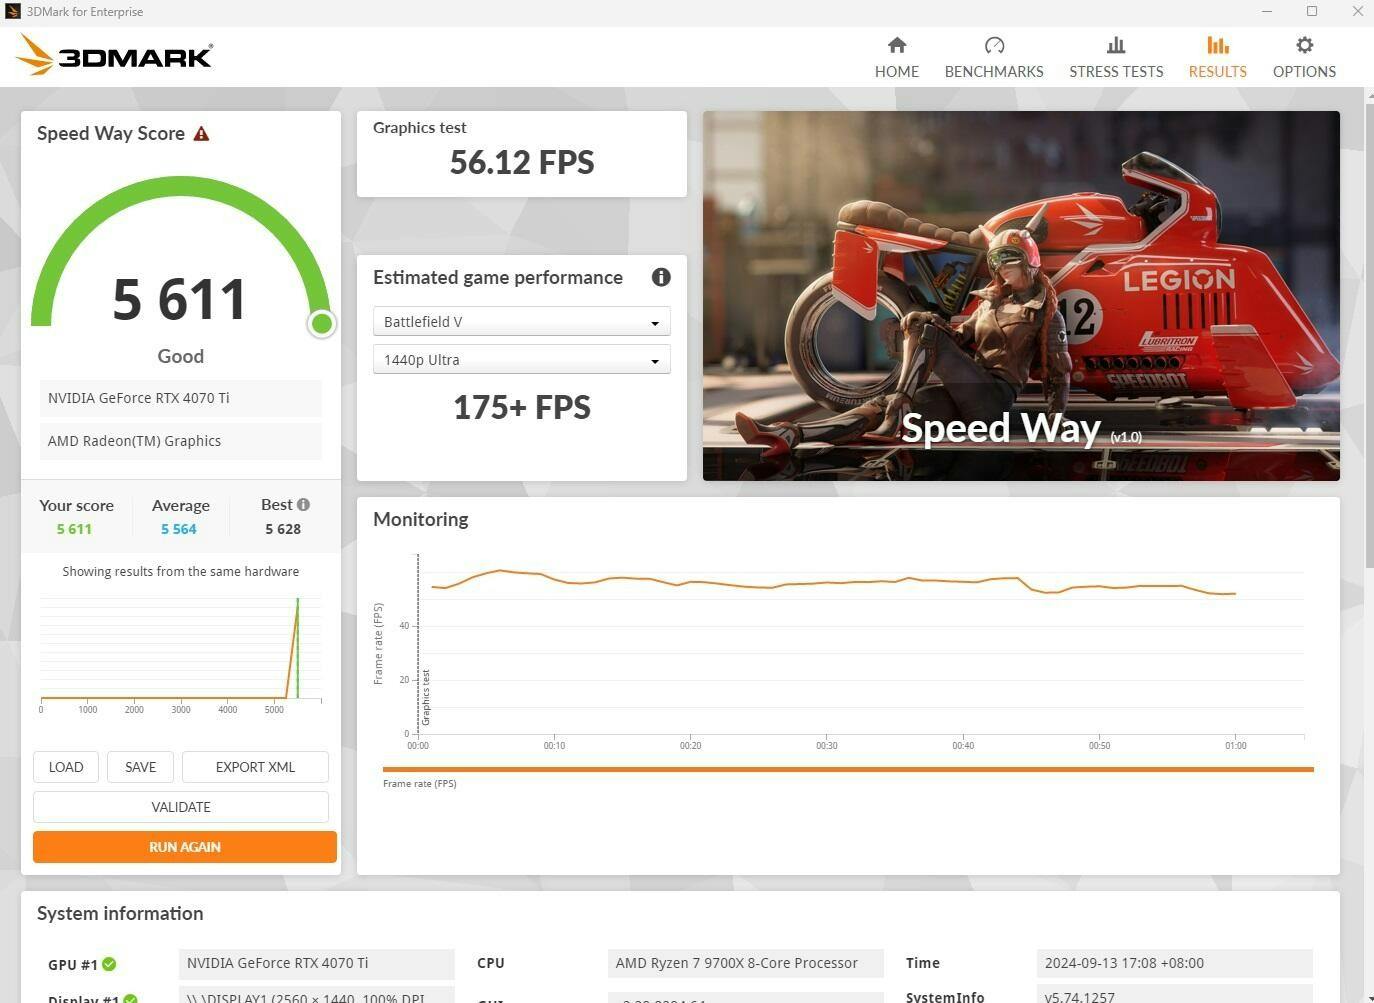
Task: Click the Speed Way benchmark image
Action: [1021, 296]
